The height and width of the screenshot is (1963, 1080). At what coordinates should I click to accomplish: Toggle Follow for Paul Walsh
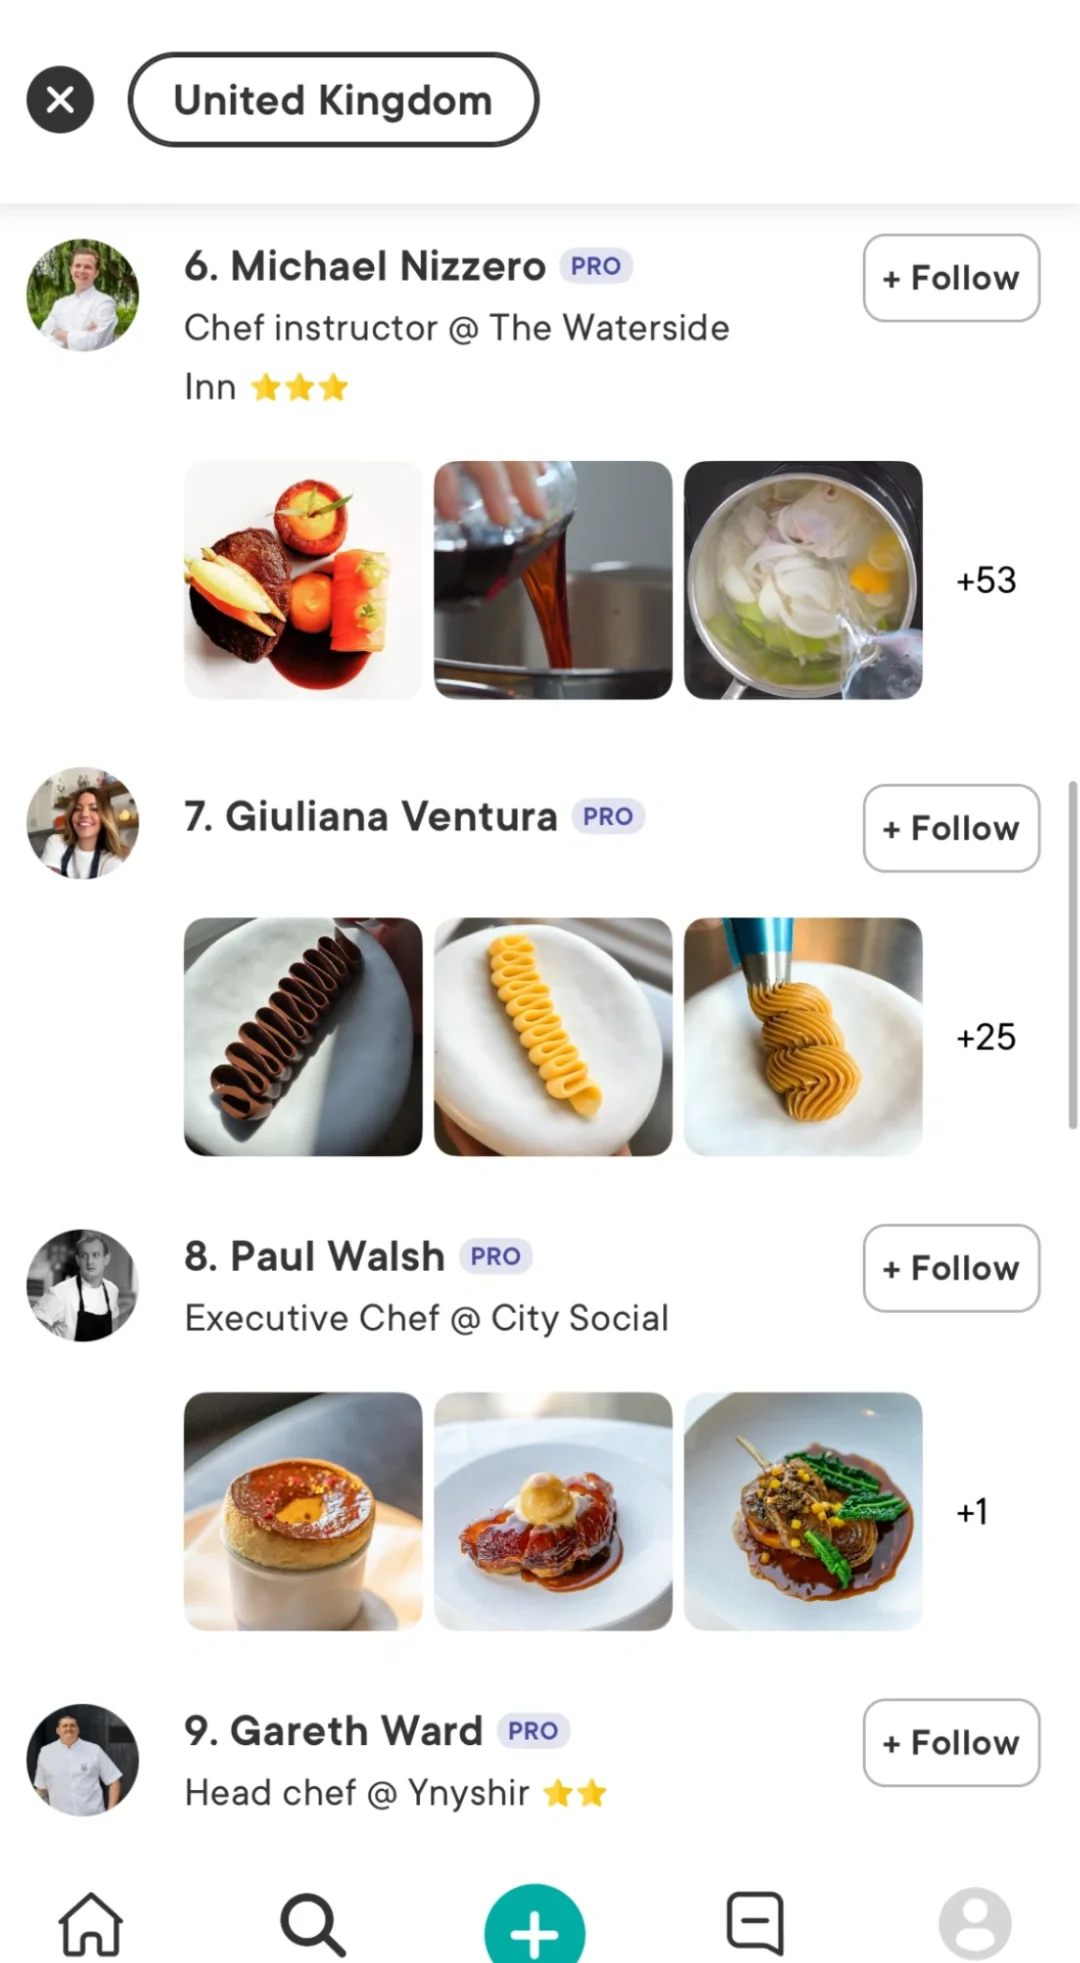(951, 1268)
